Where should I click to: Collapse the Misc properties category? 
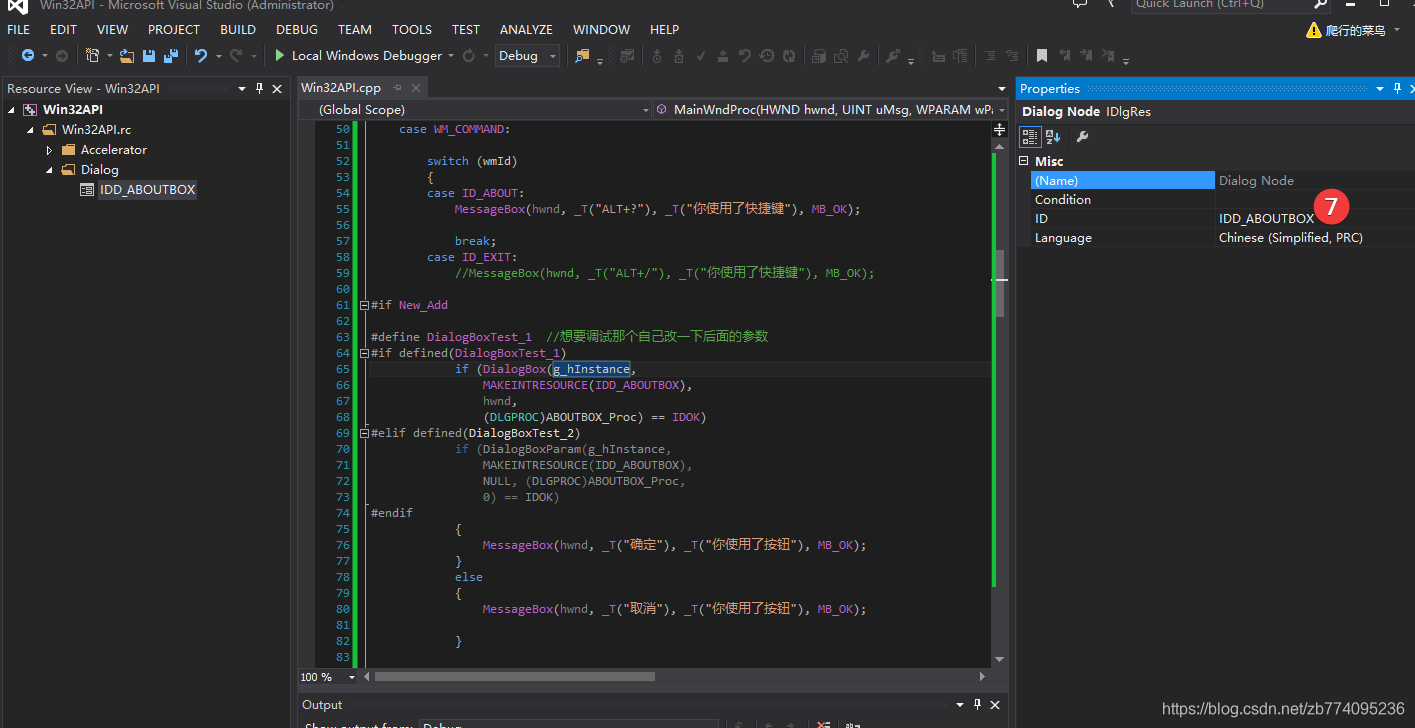click(1024, 161)
